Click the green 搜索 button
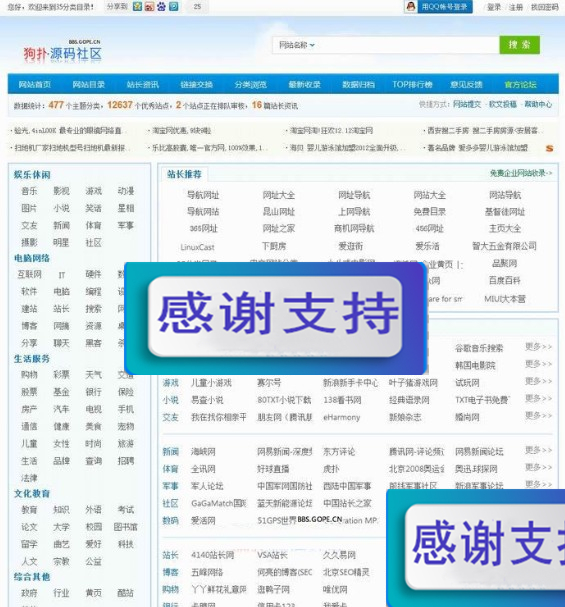 (519, 45)
